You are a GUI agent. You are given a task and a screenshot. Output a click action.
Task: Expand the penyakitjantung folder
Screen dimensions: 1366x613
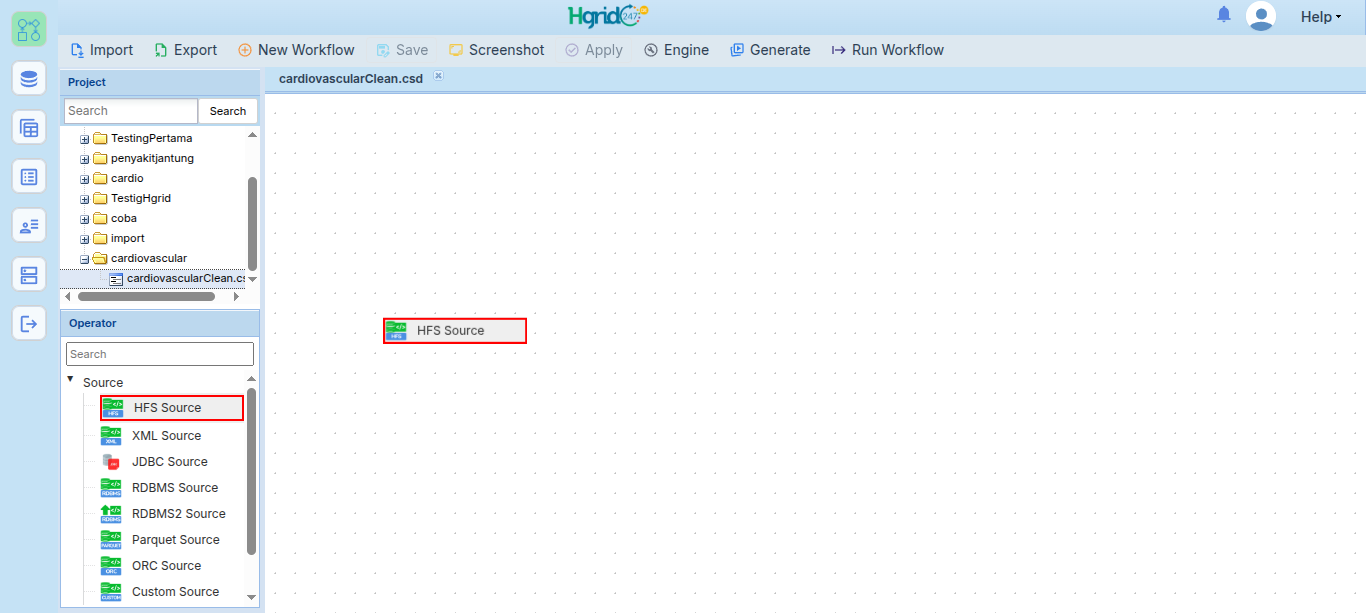tap(85, 159)
